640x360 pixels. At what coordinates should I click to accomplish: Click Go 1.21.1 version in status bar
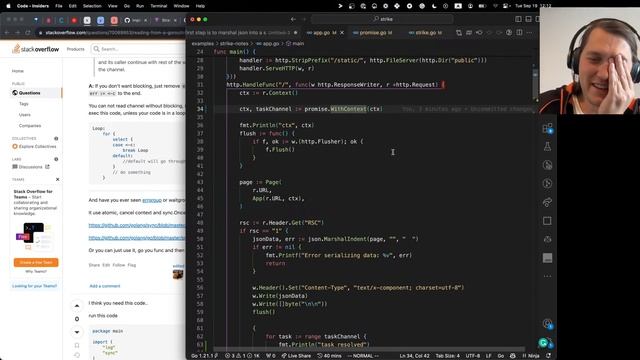coord(205,356)
